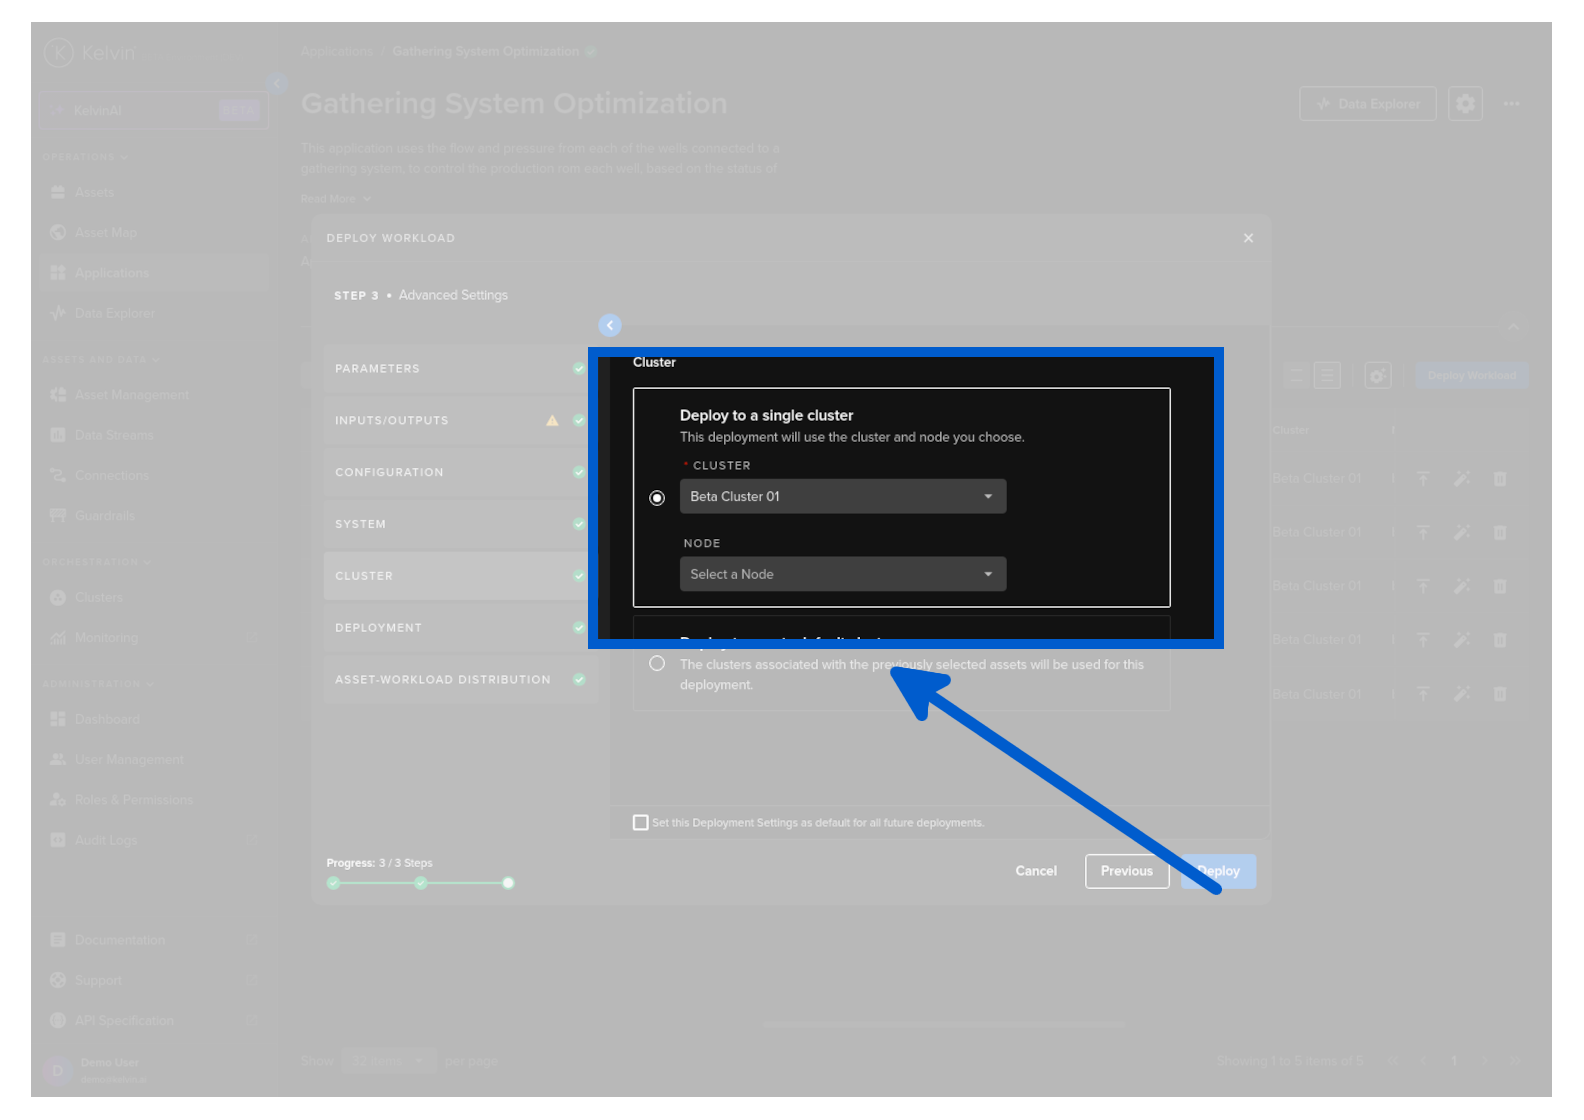The width and height of the screenshot is (1584, 1120).
Task: Go back with the Previous button
Action: [1126, 871]
